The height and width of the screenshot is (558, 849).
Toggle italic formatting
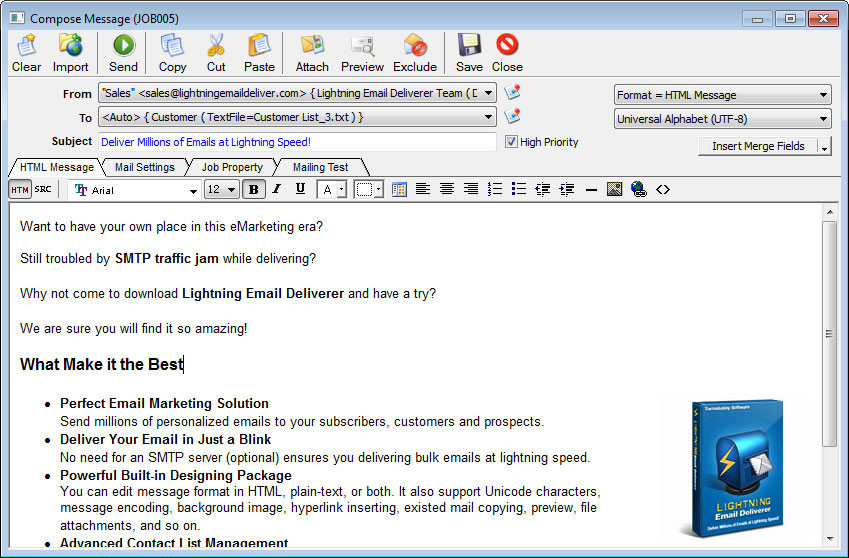coord(277,189)
